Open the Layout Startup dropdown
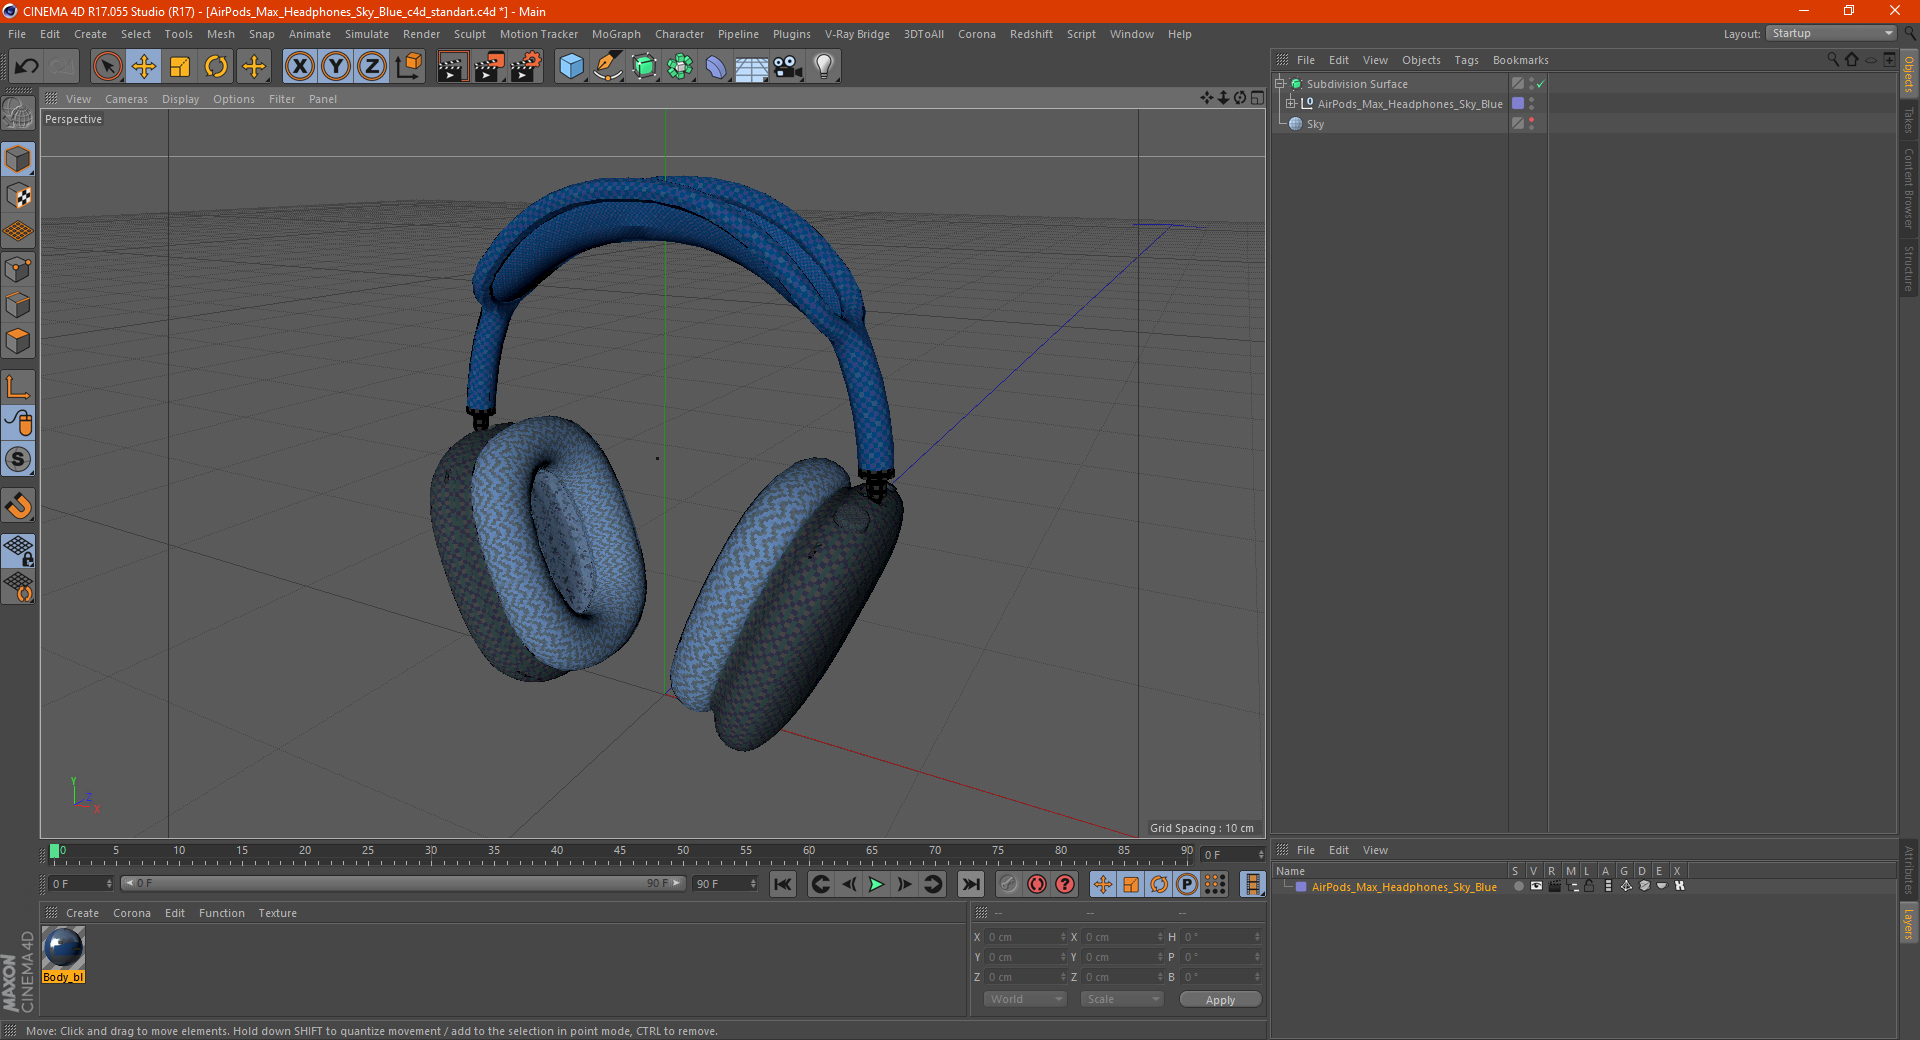Screen dimensions: 1920x1040 coord(1832,33)
